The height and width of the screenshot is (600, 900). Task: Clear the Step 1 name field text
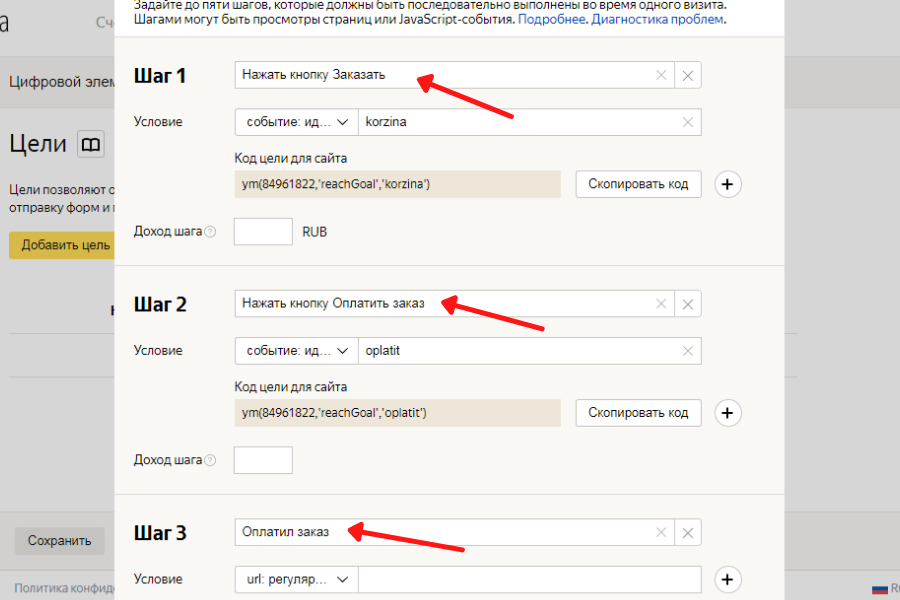[660, 75]
